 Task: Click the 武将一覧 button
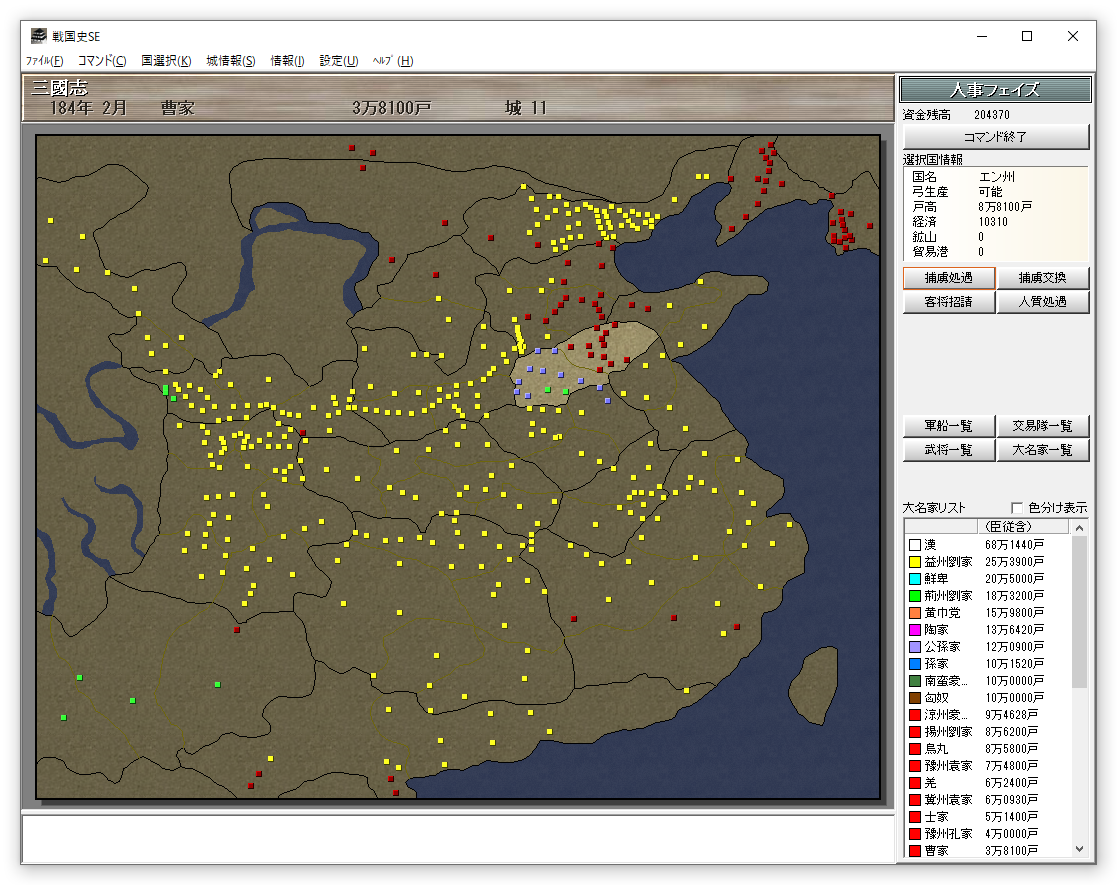(948, 450)
